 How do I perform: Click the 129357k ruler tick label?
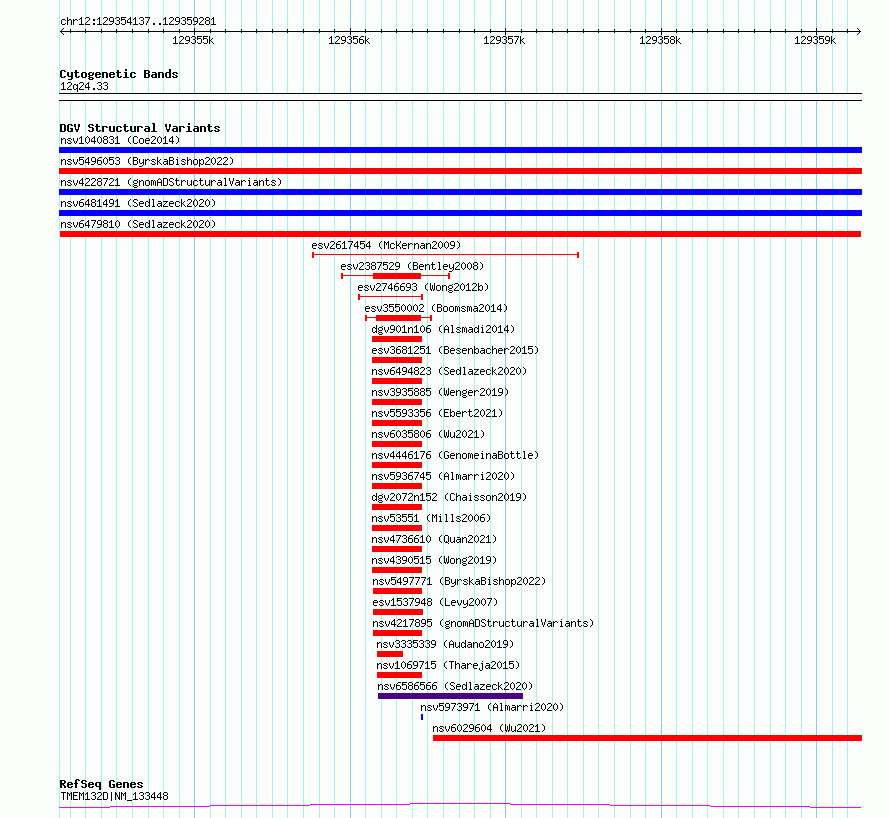pos(504,40)
